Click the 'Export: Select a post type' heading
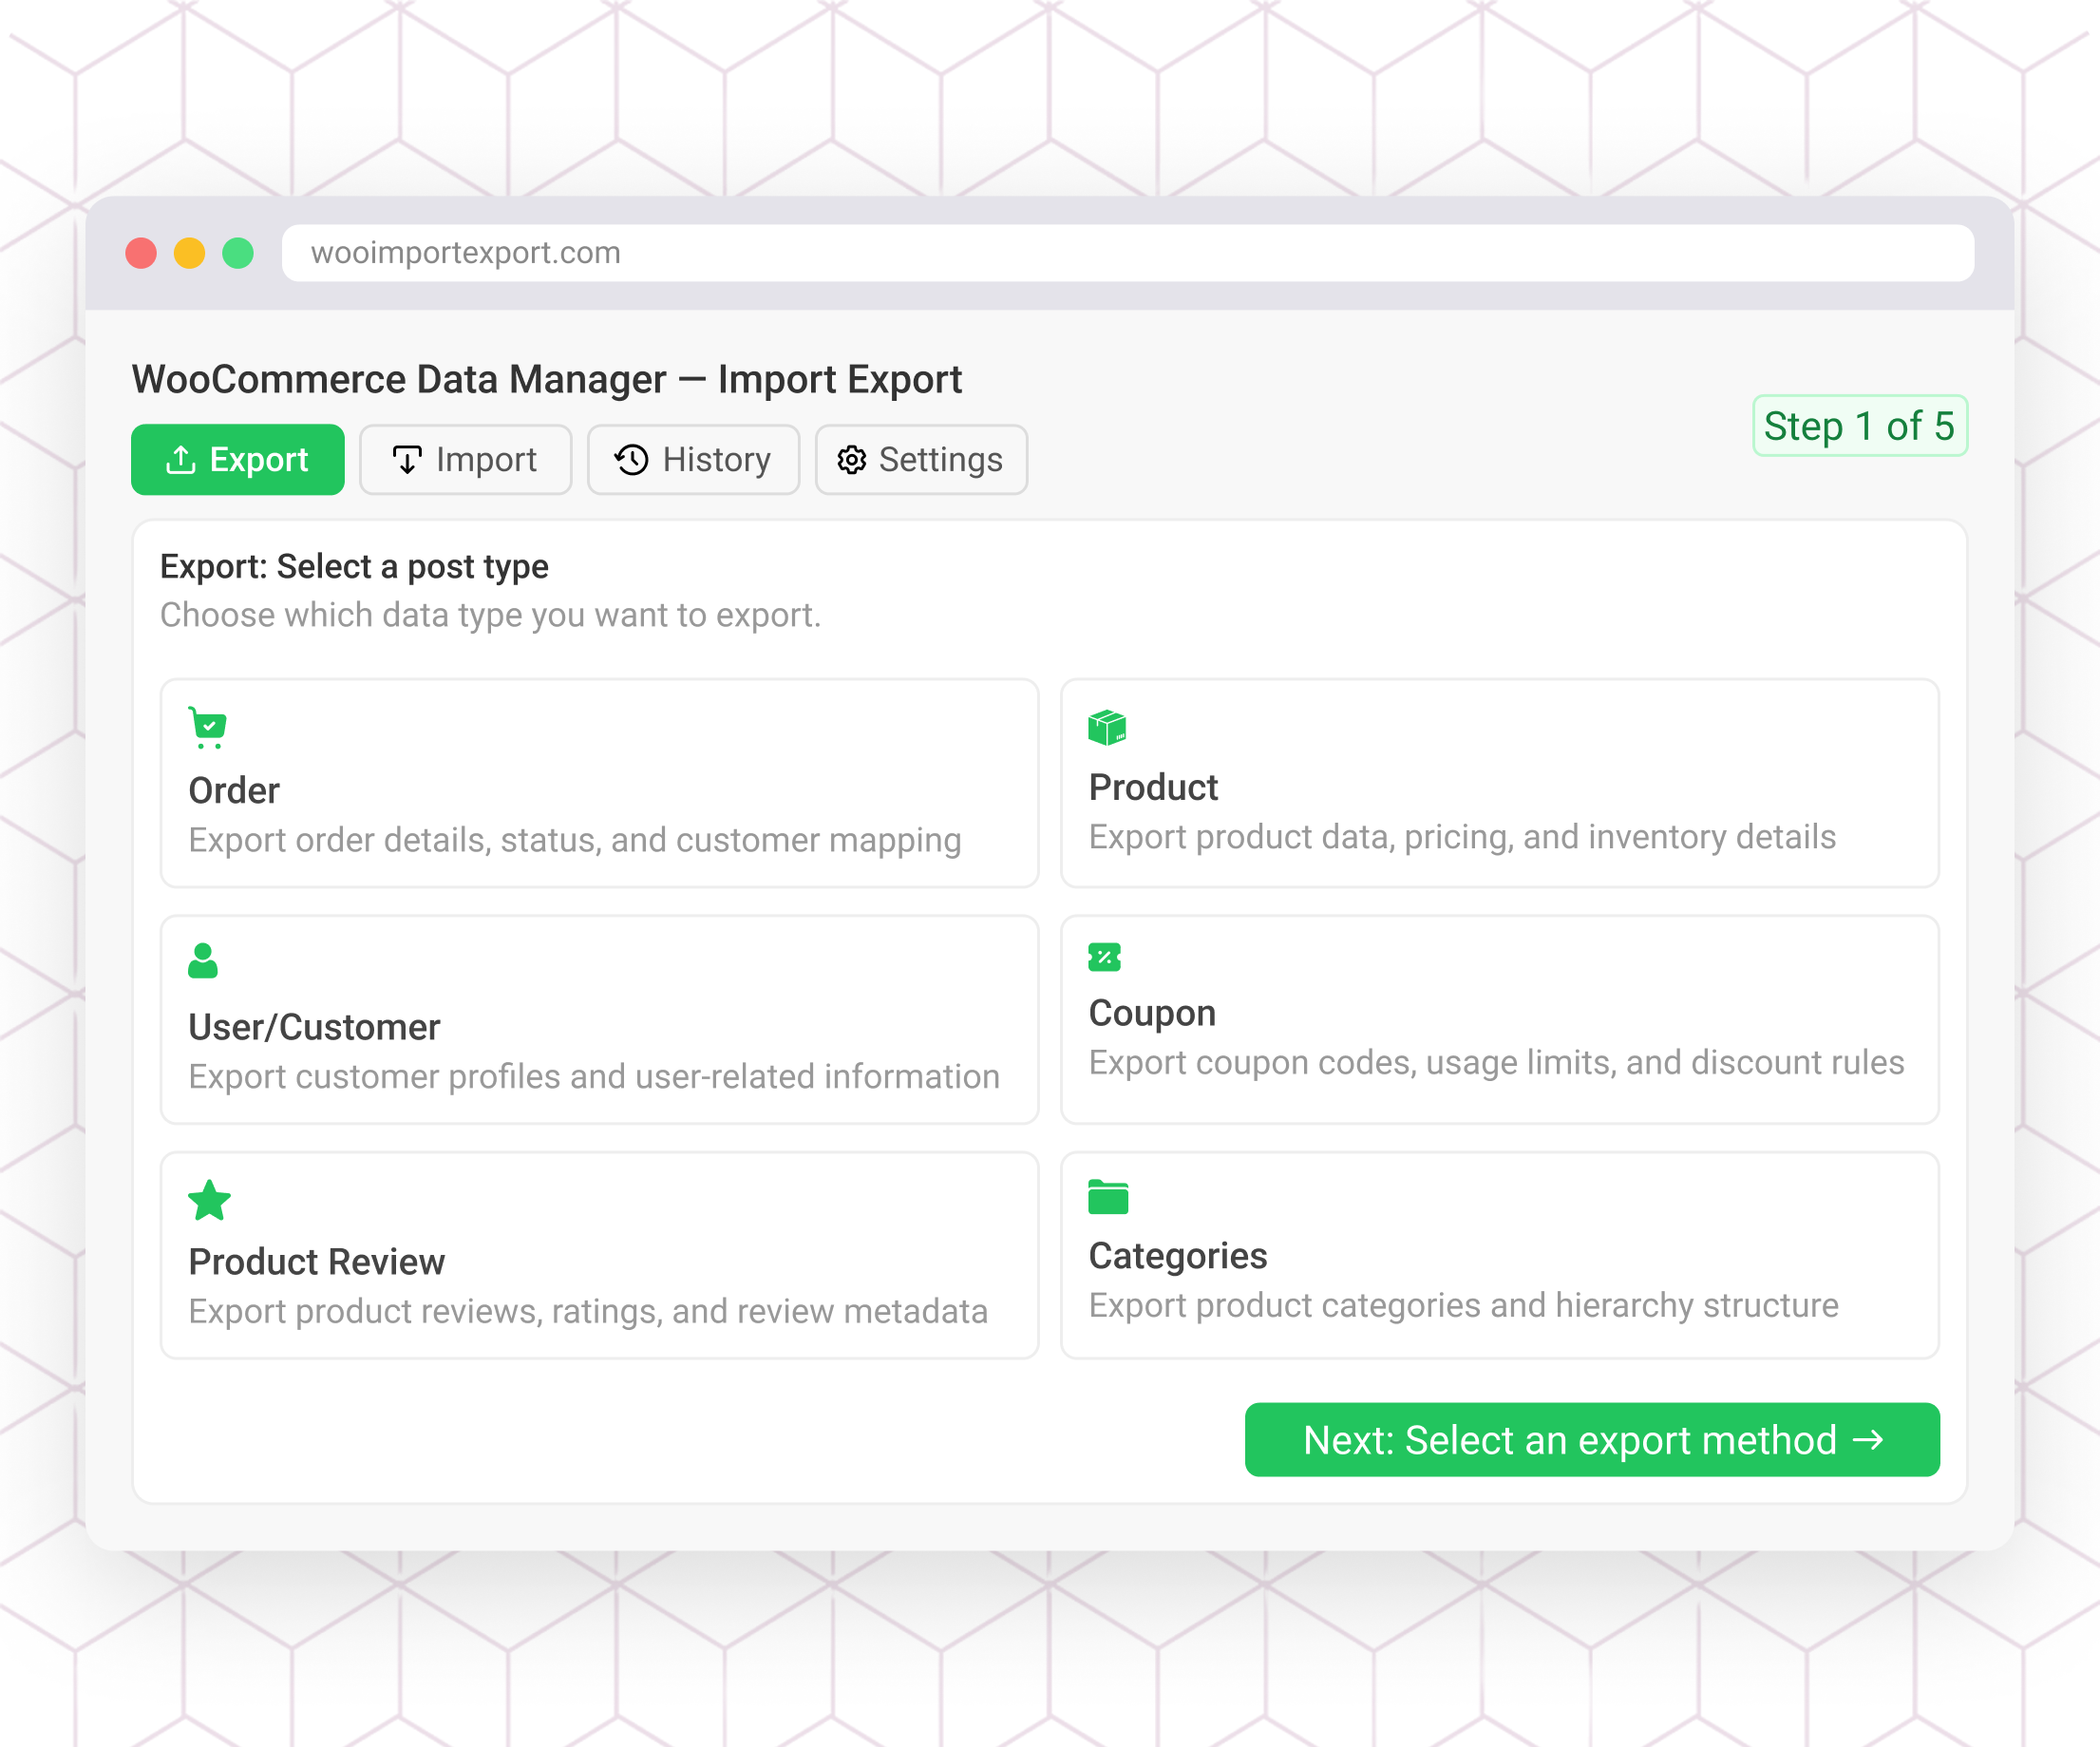Screen dimensions: 2100x1747 pos(354,567)
